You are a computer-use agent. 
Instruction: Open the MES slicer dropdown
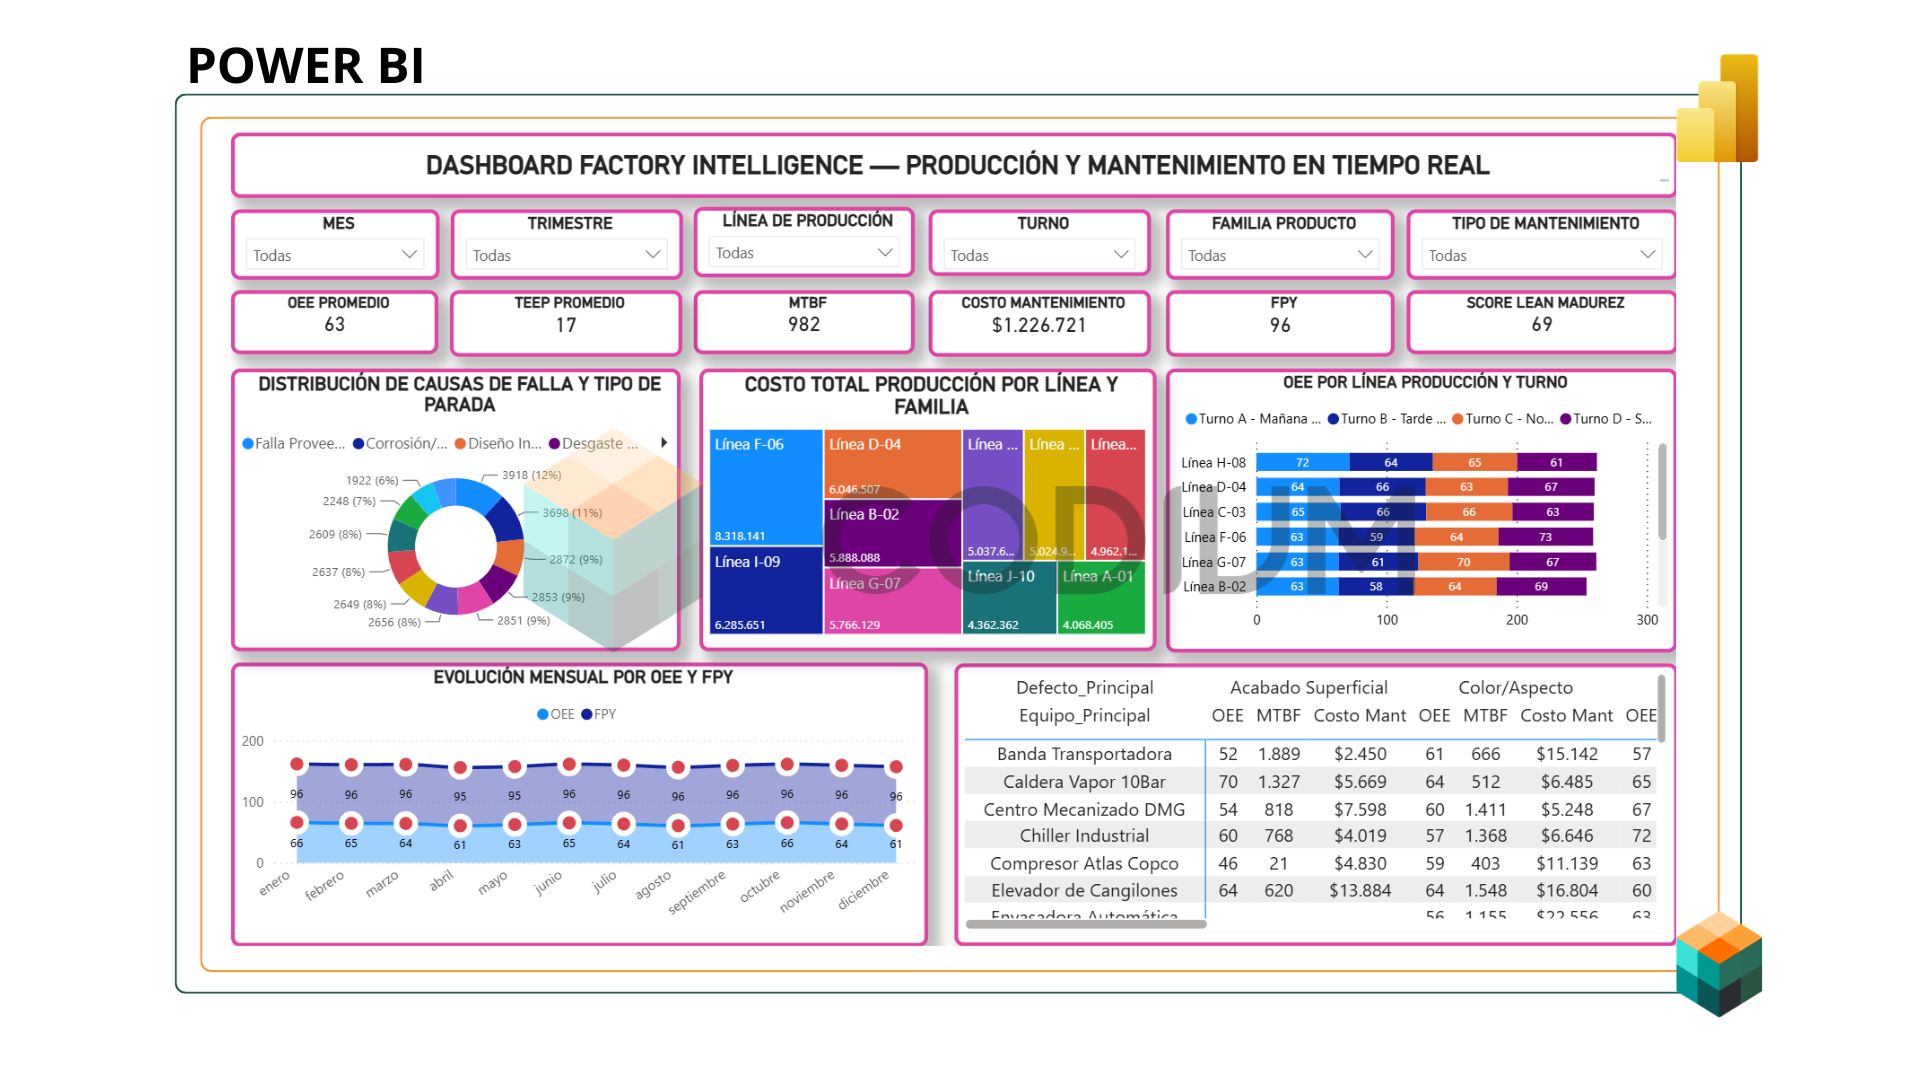click(335, 255)
